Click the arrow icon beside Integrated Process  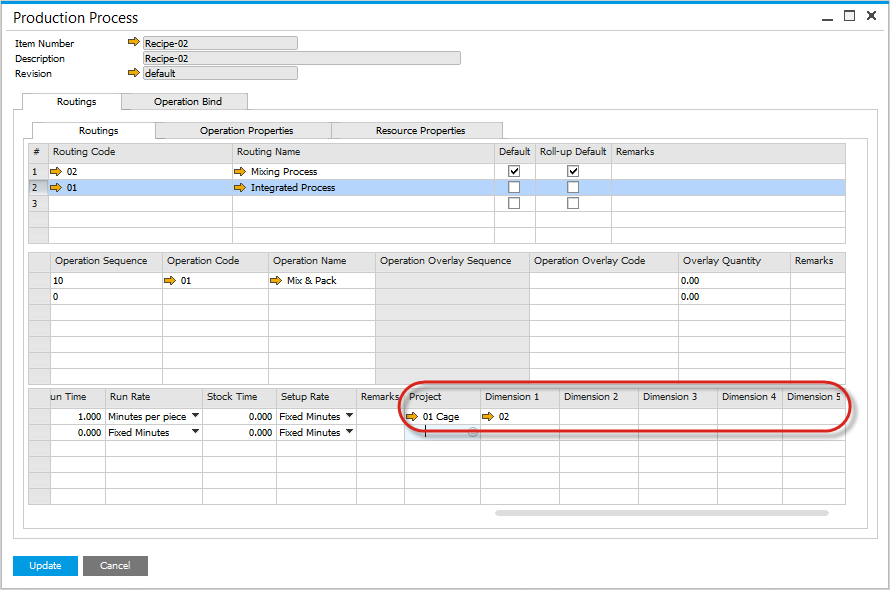[240, 188]
